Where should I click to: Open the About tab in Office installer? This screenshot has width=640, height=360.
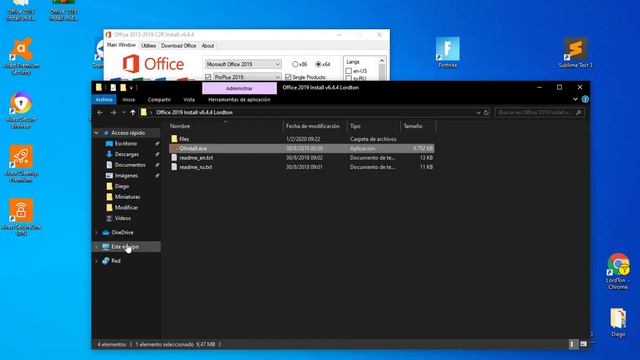[208, 46]
